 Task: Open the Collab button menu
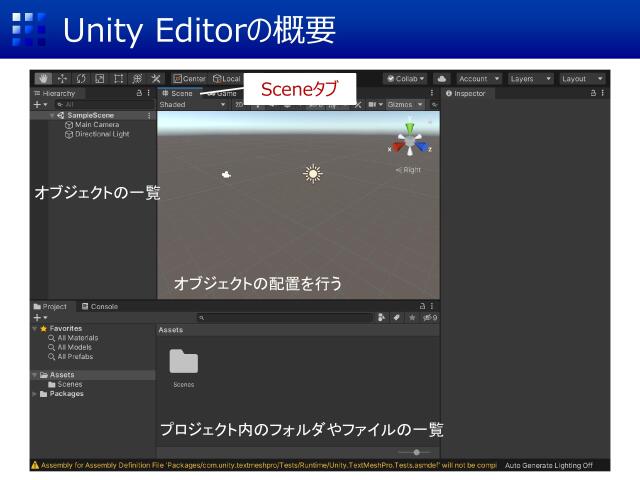pyautogui.click(x=405, y=78)
